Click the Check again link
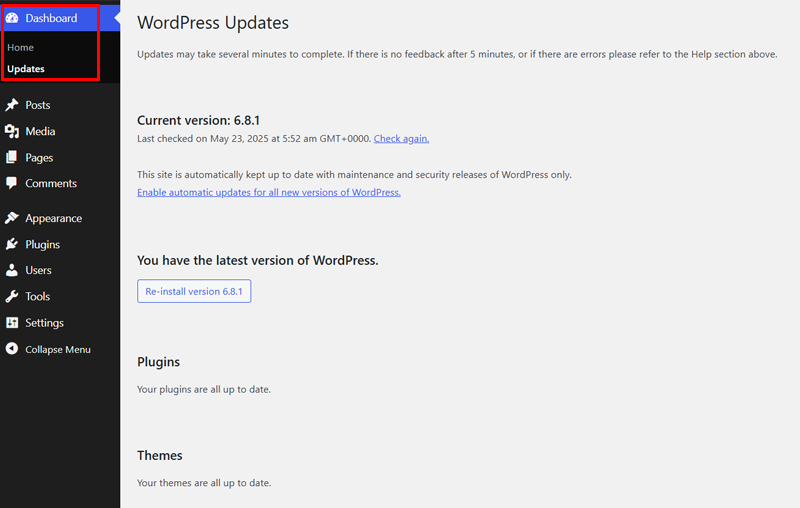This screenshot has width=800, height=508. (x=402, y=139)
